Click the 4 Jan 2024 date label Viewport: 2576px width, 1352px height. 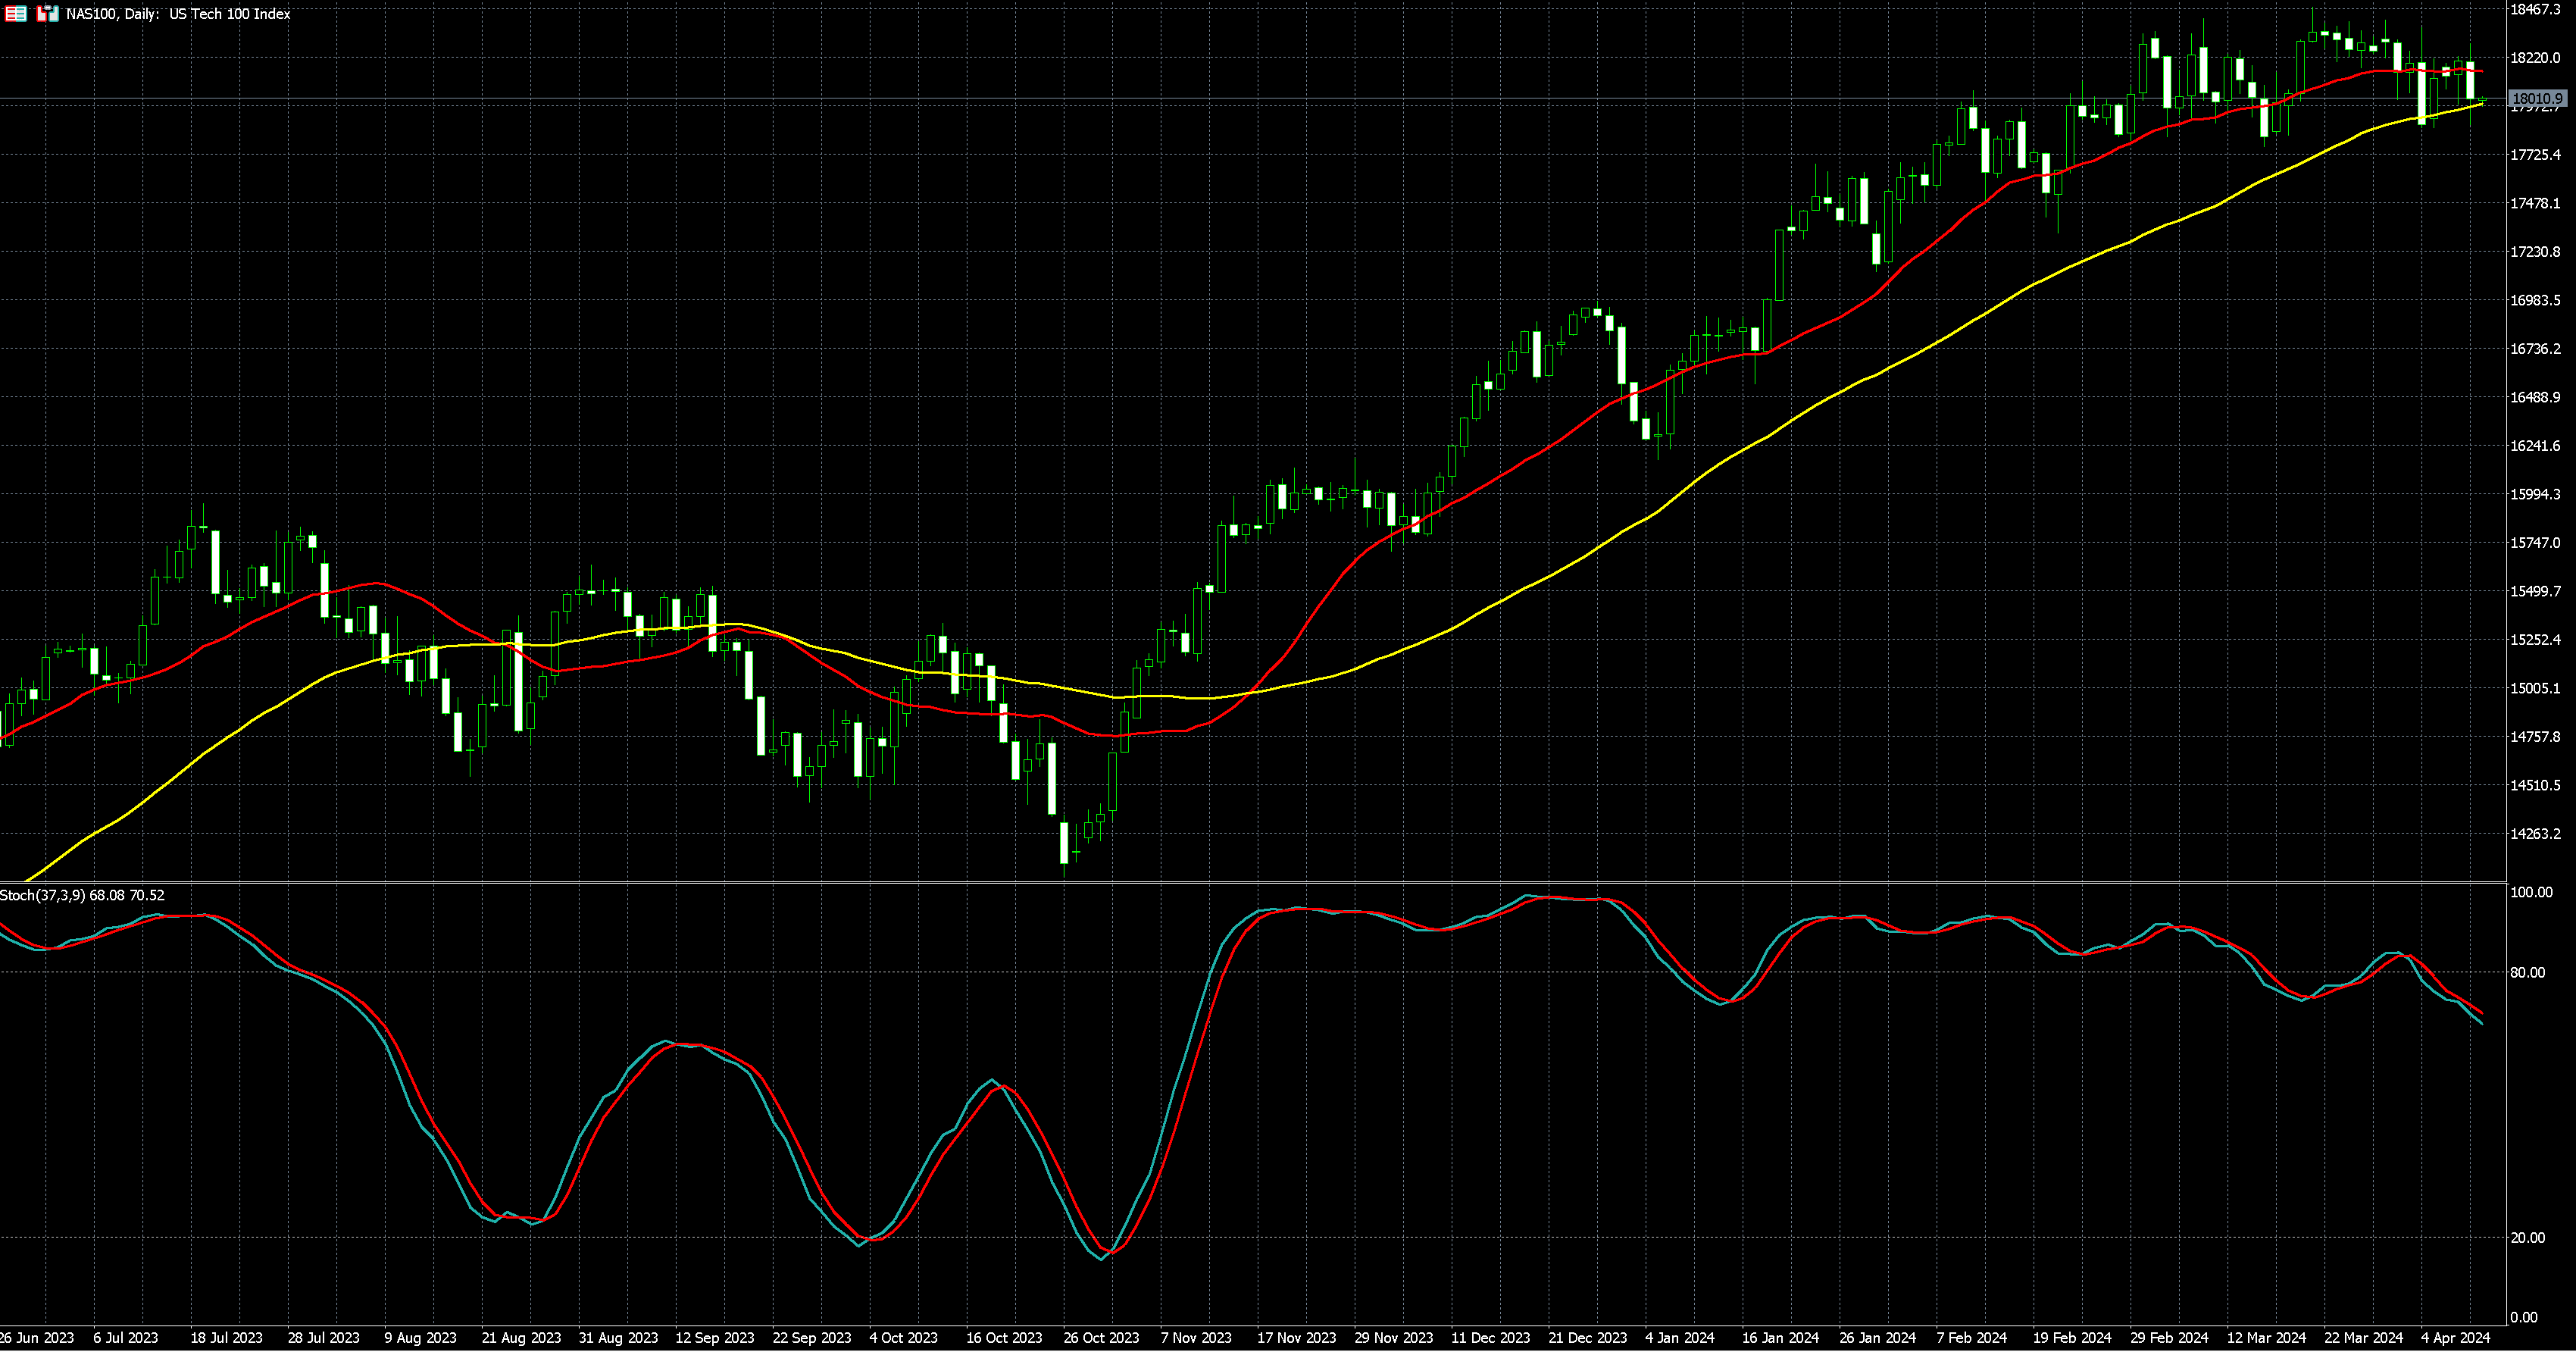click(1680, 1338)
